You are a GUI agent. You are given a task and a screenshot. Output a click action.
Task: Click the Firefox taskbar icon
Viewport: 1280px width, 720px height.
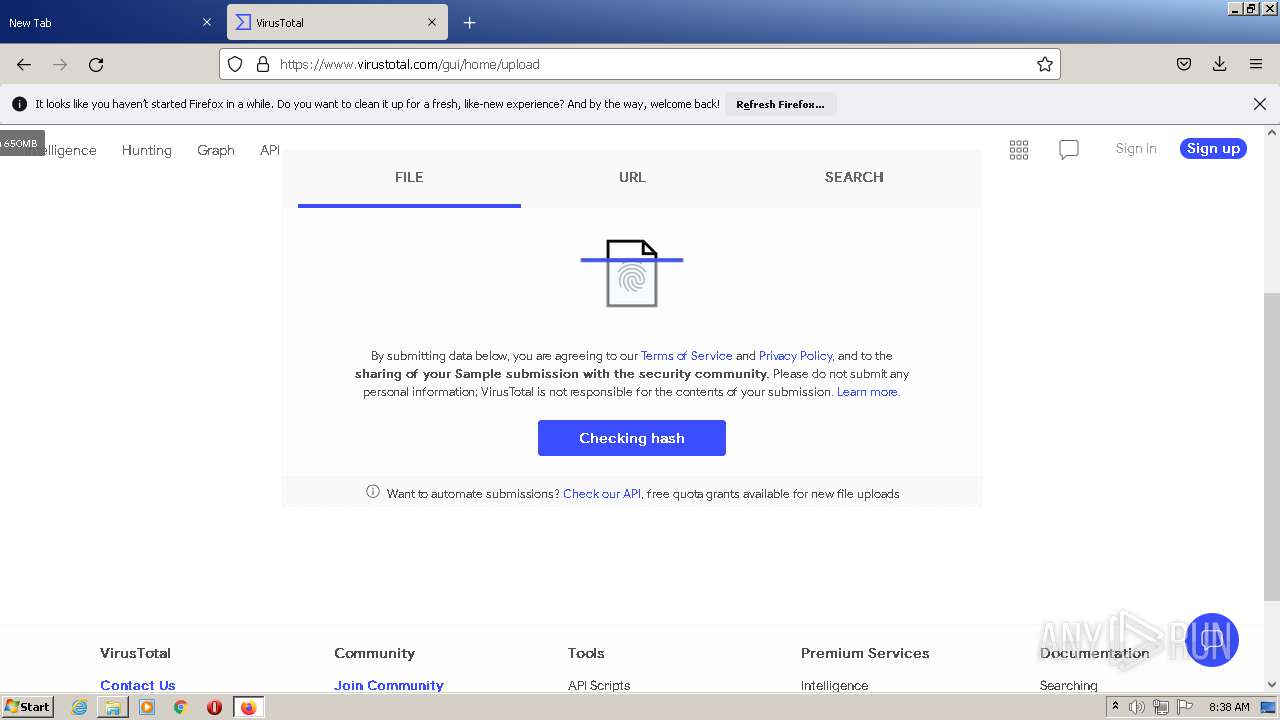click(x=248, y=707)
